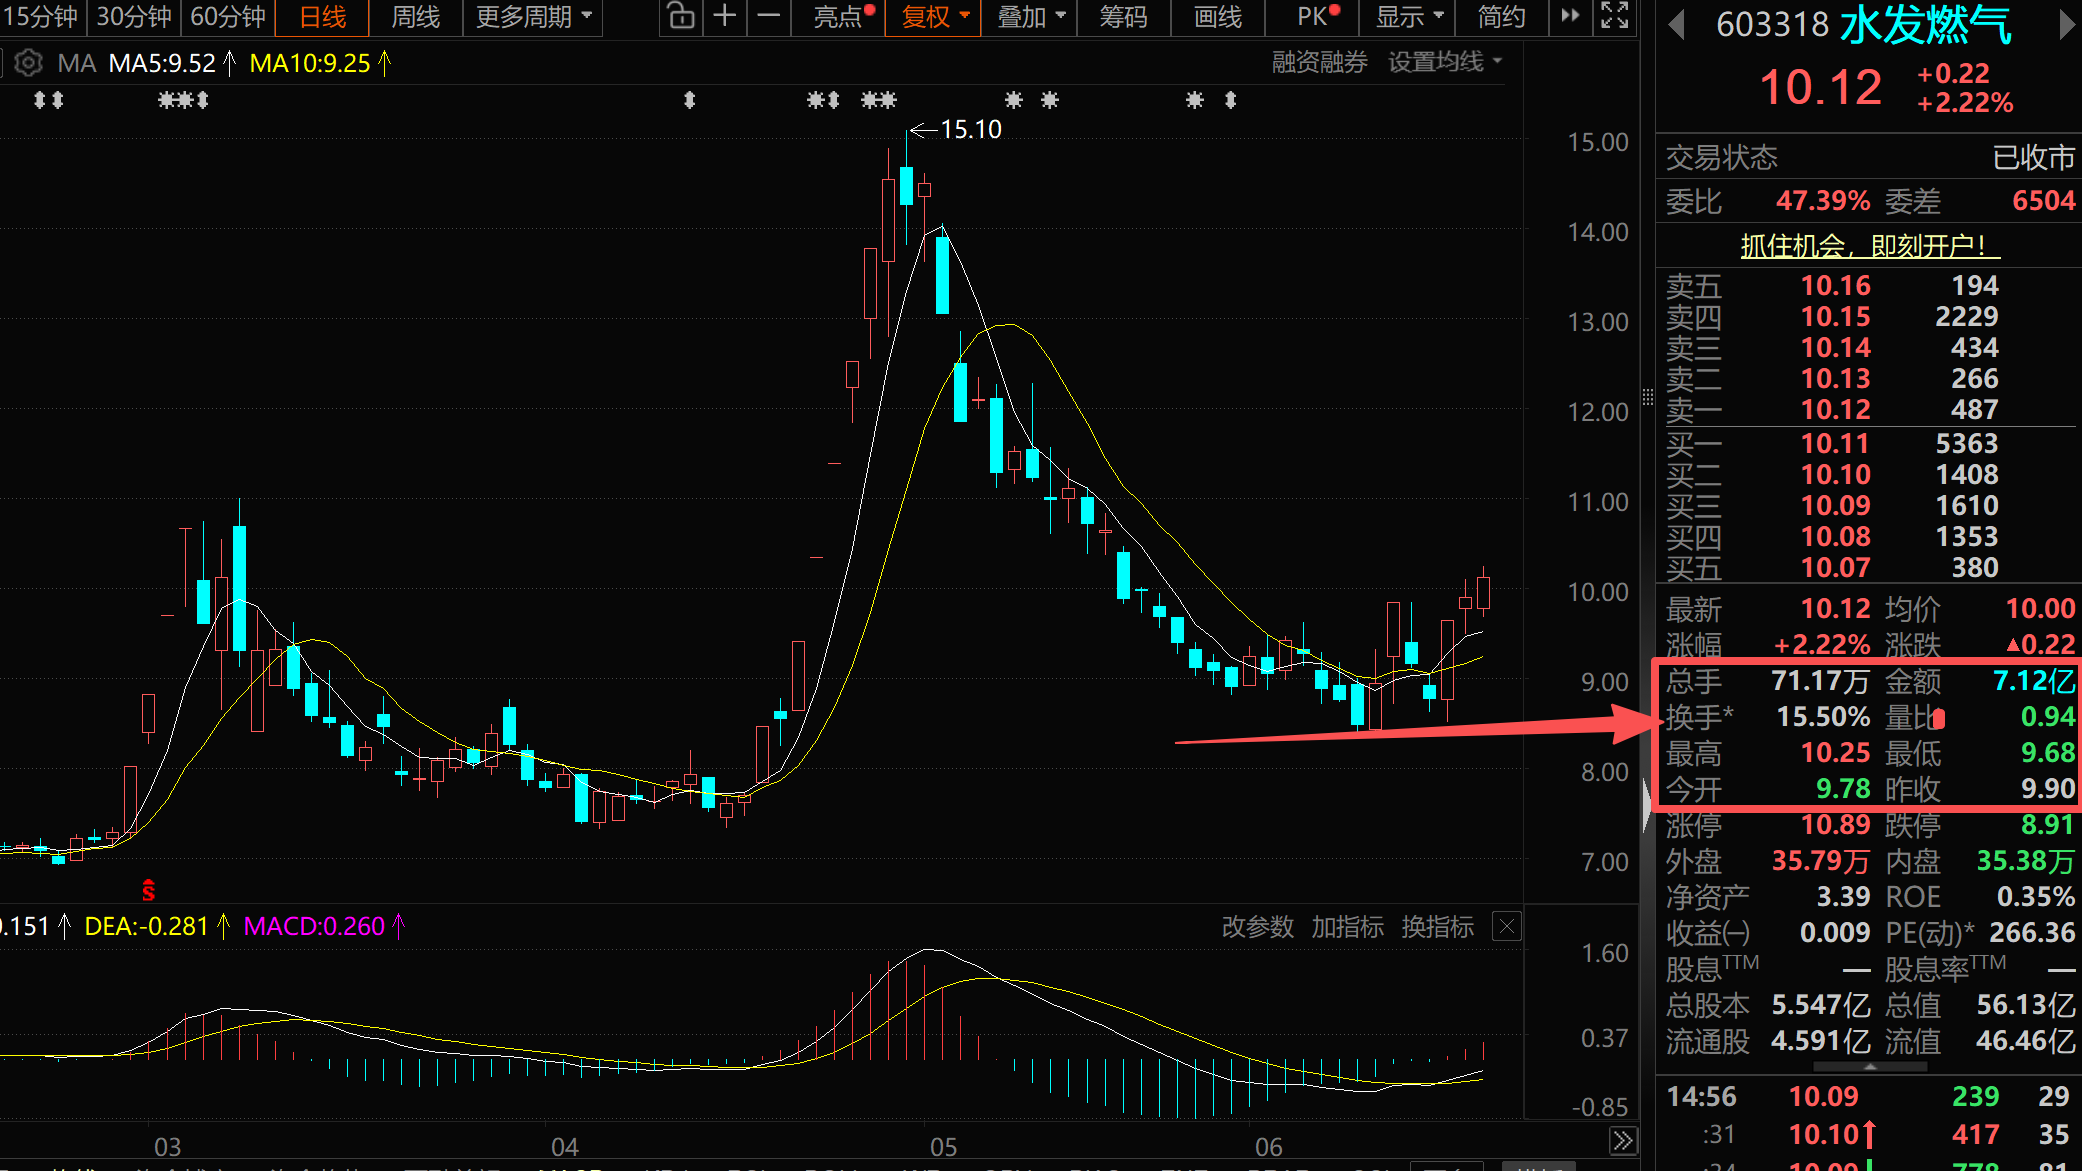The height and width of the screenshot is (1171, 2082).
Task: Select the 日线 daily chart tab
Action: tap(322, 17)
